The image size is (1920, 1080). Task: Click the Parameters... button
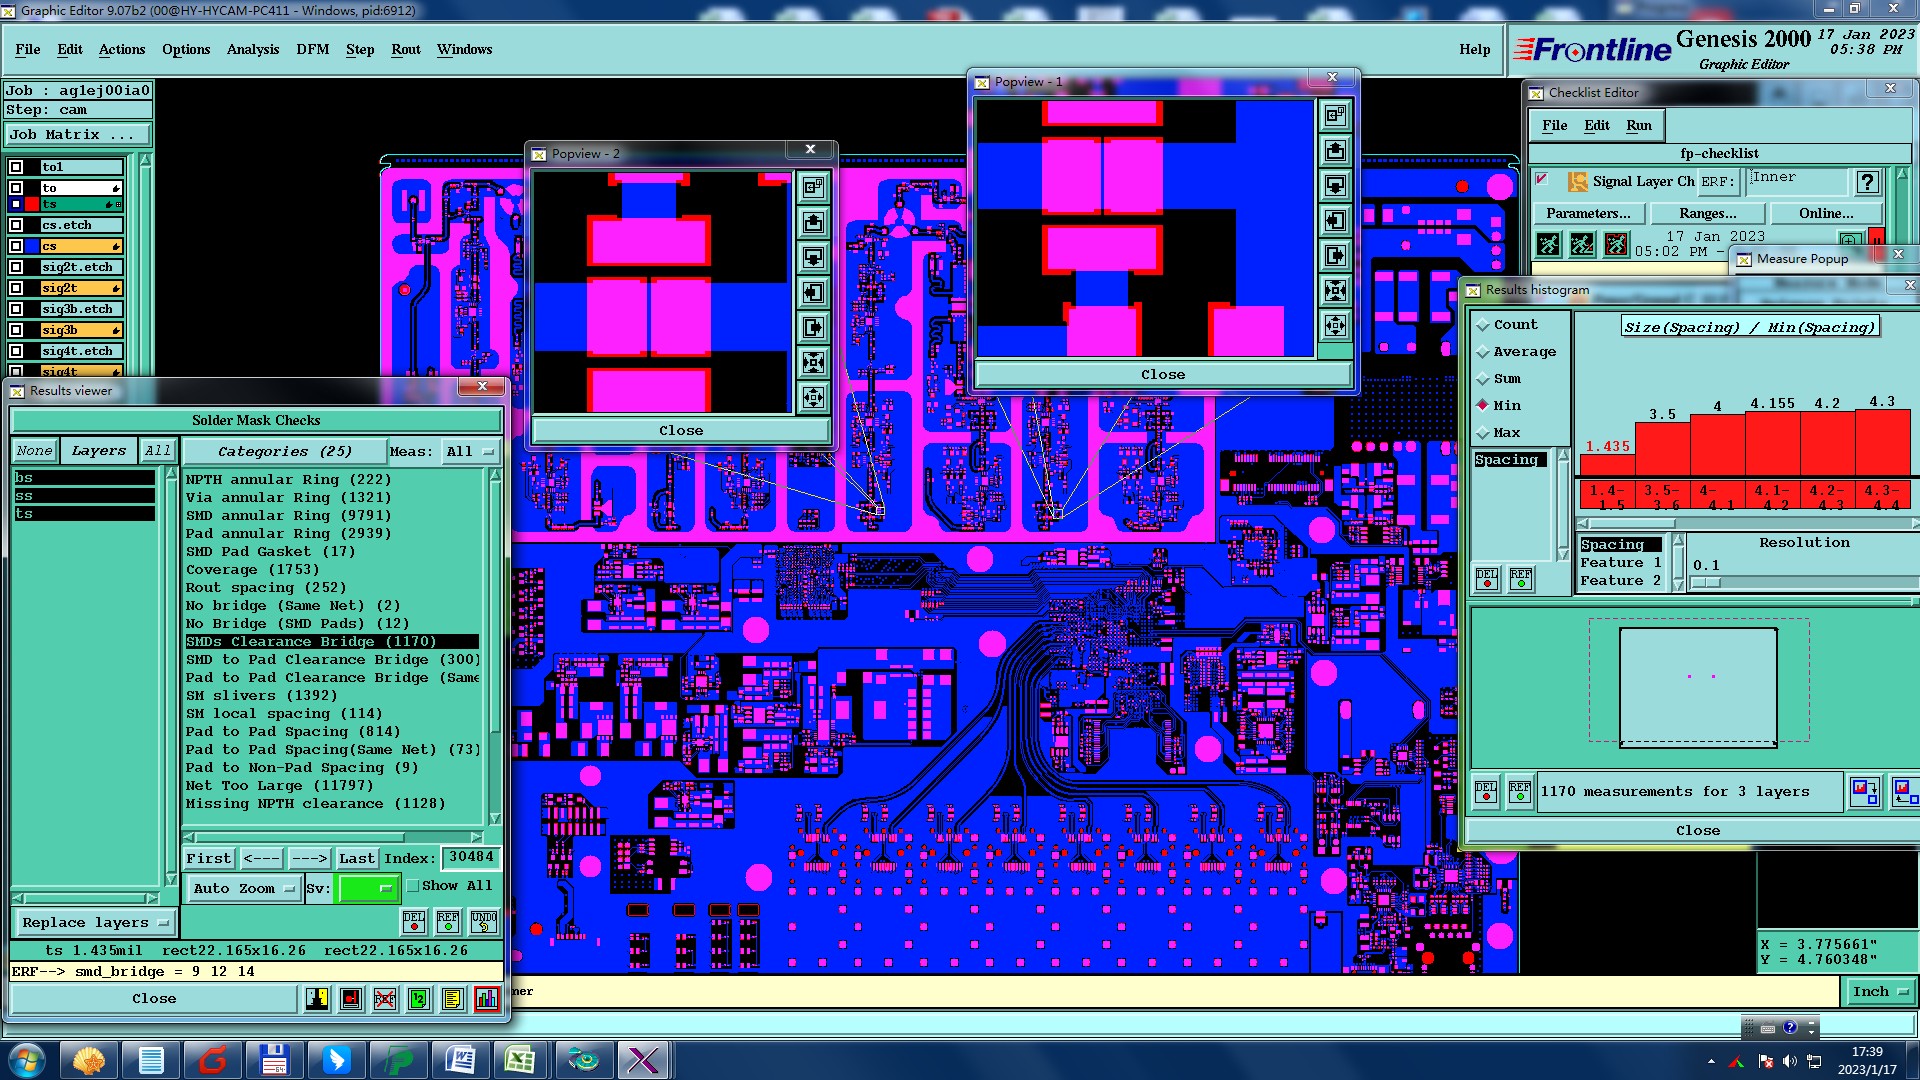point(1587,213)
